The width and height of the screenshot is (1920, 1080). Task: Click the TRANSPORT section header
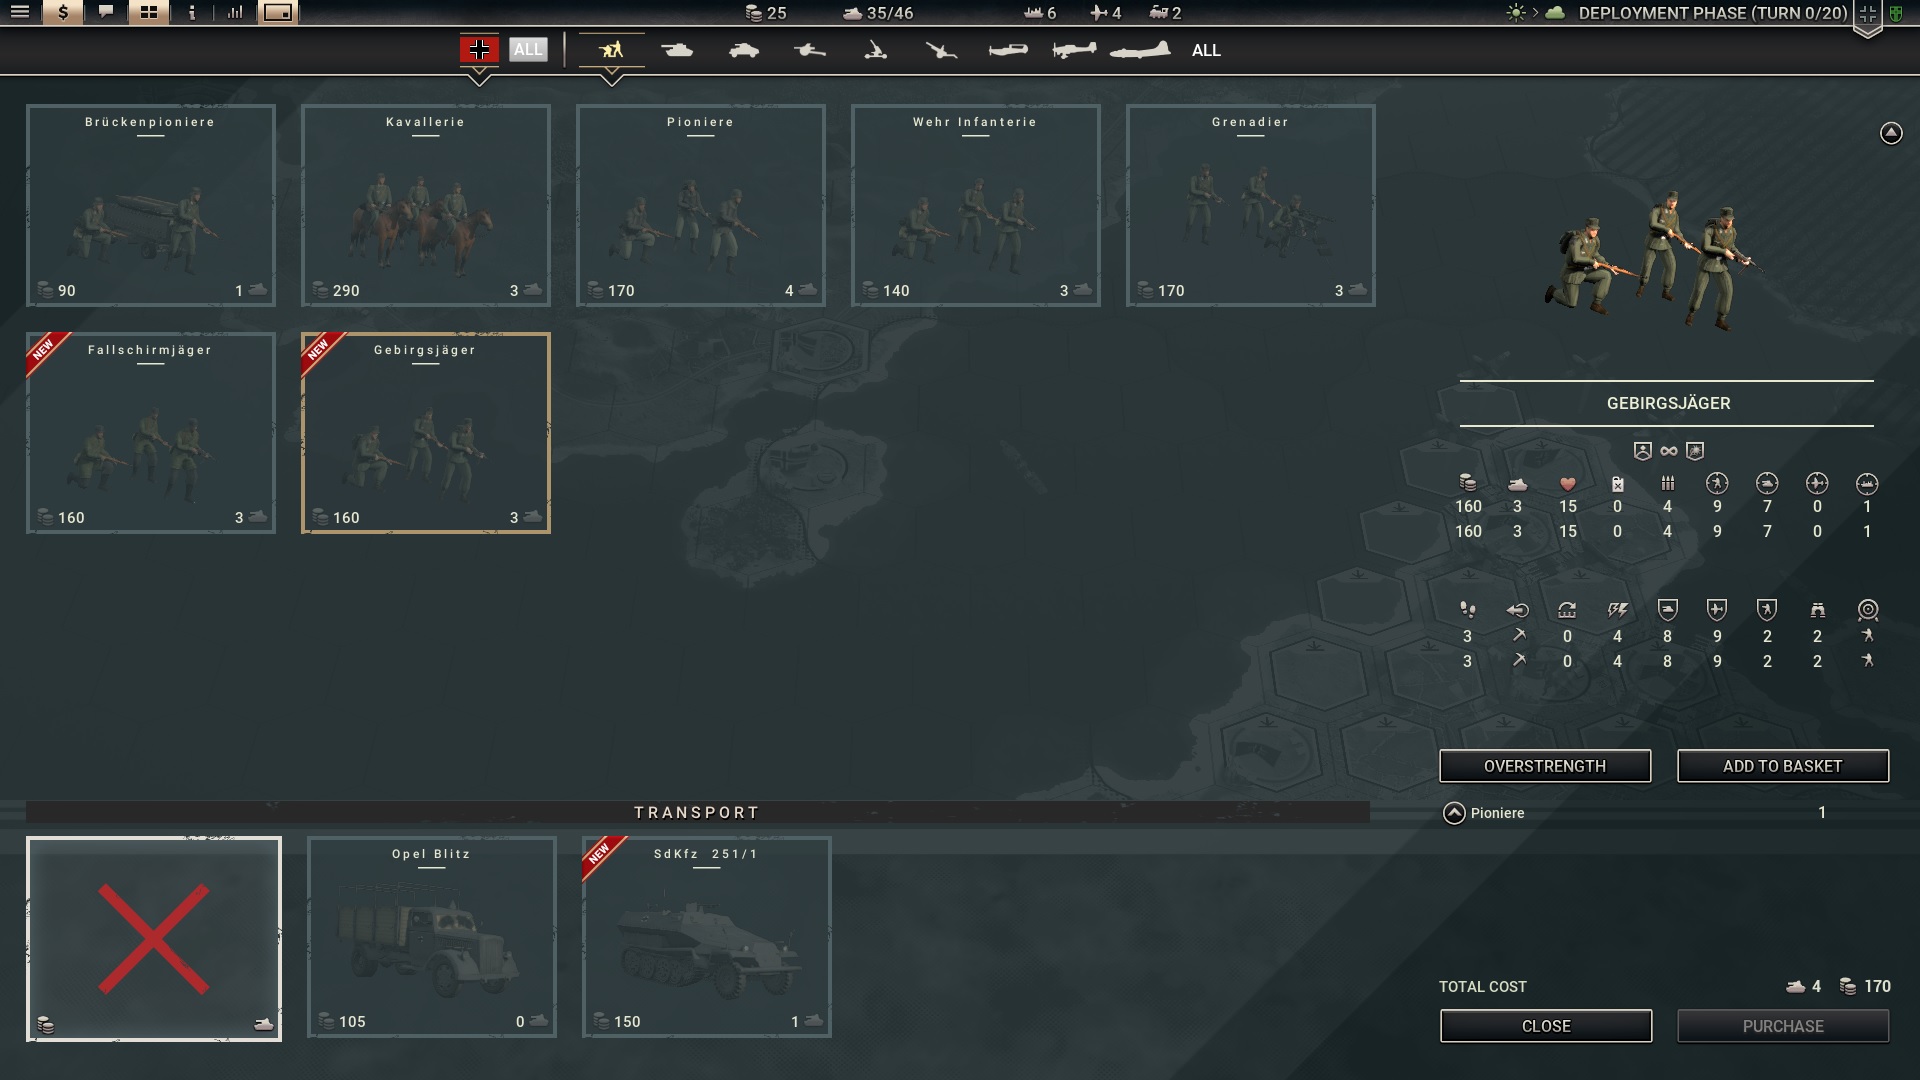[697, 812]
